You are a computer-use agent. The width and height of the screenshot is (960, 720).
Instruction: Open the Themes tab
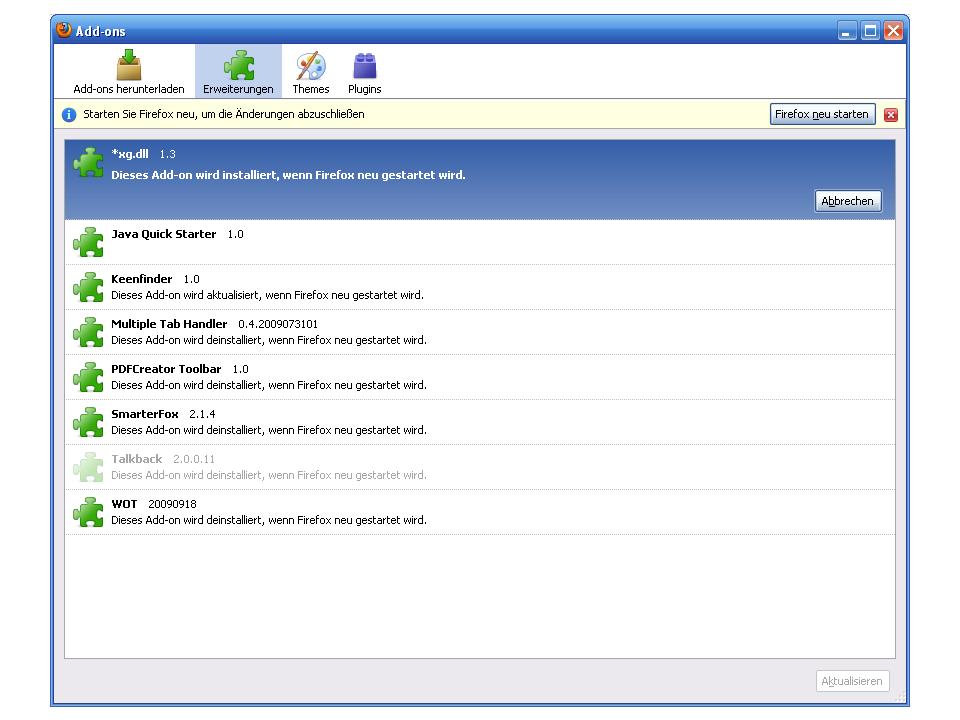310,72
